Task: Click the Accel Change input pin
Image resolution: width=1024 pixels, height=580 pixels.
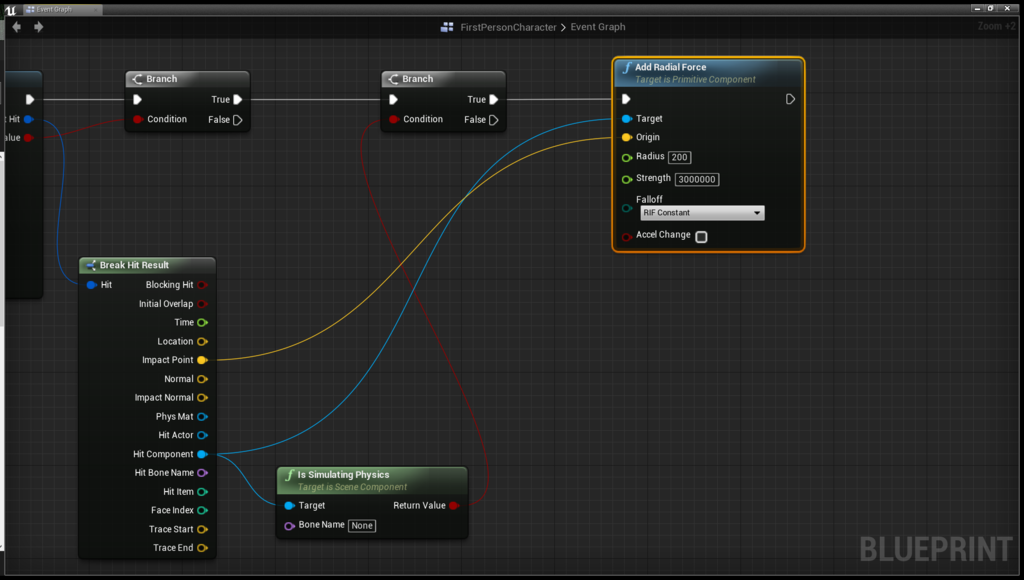Action: pyautogui.click(x=627, y=236)
